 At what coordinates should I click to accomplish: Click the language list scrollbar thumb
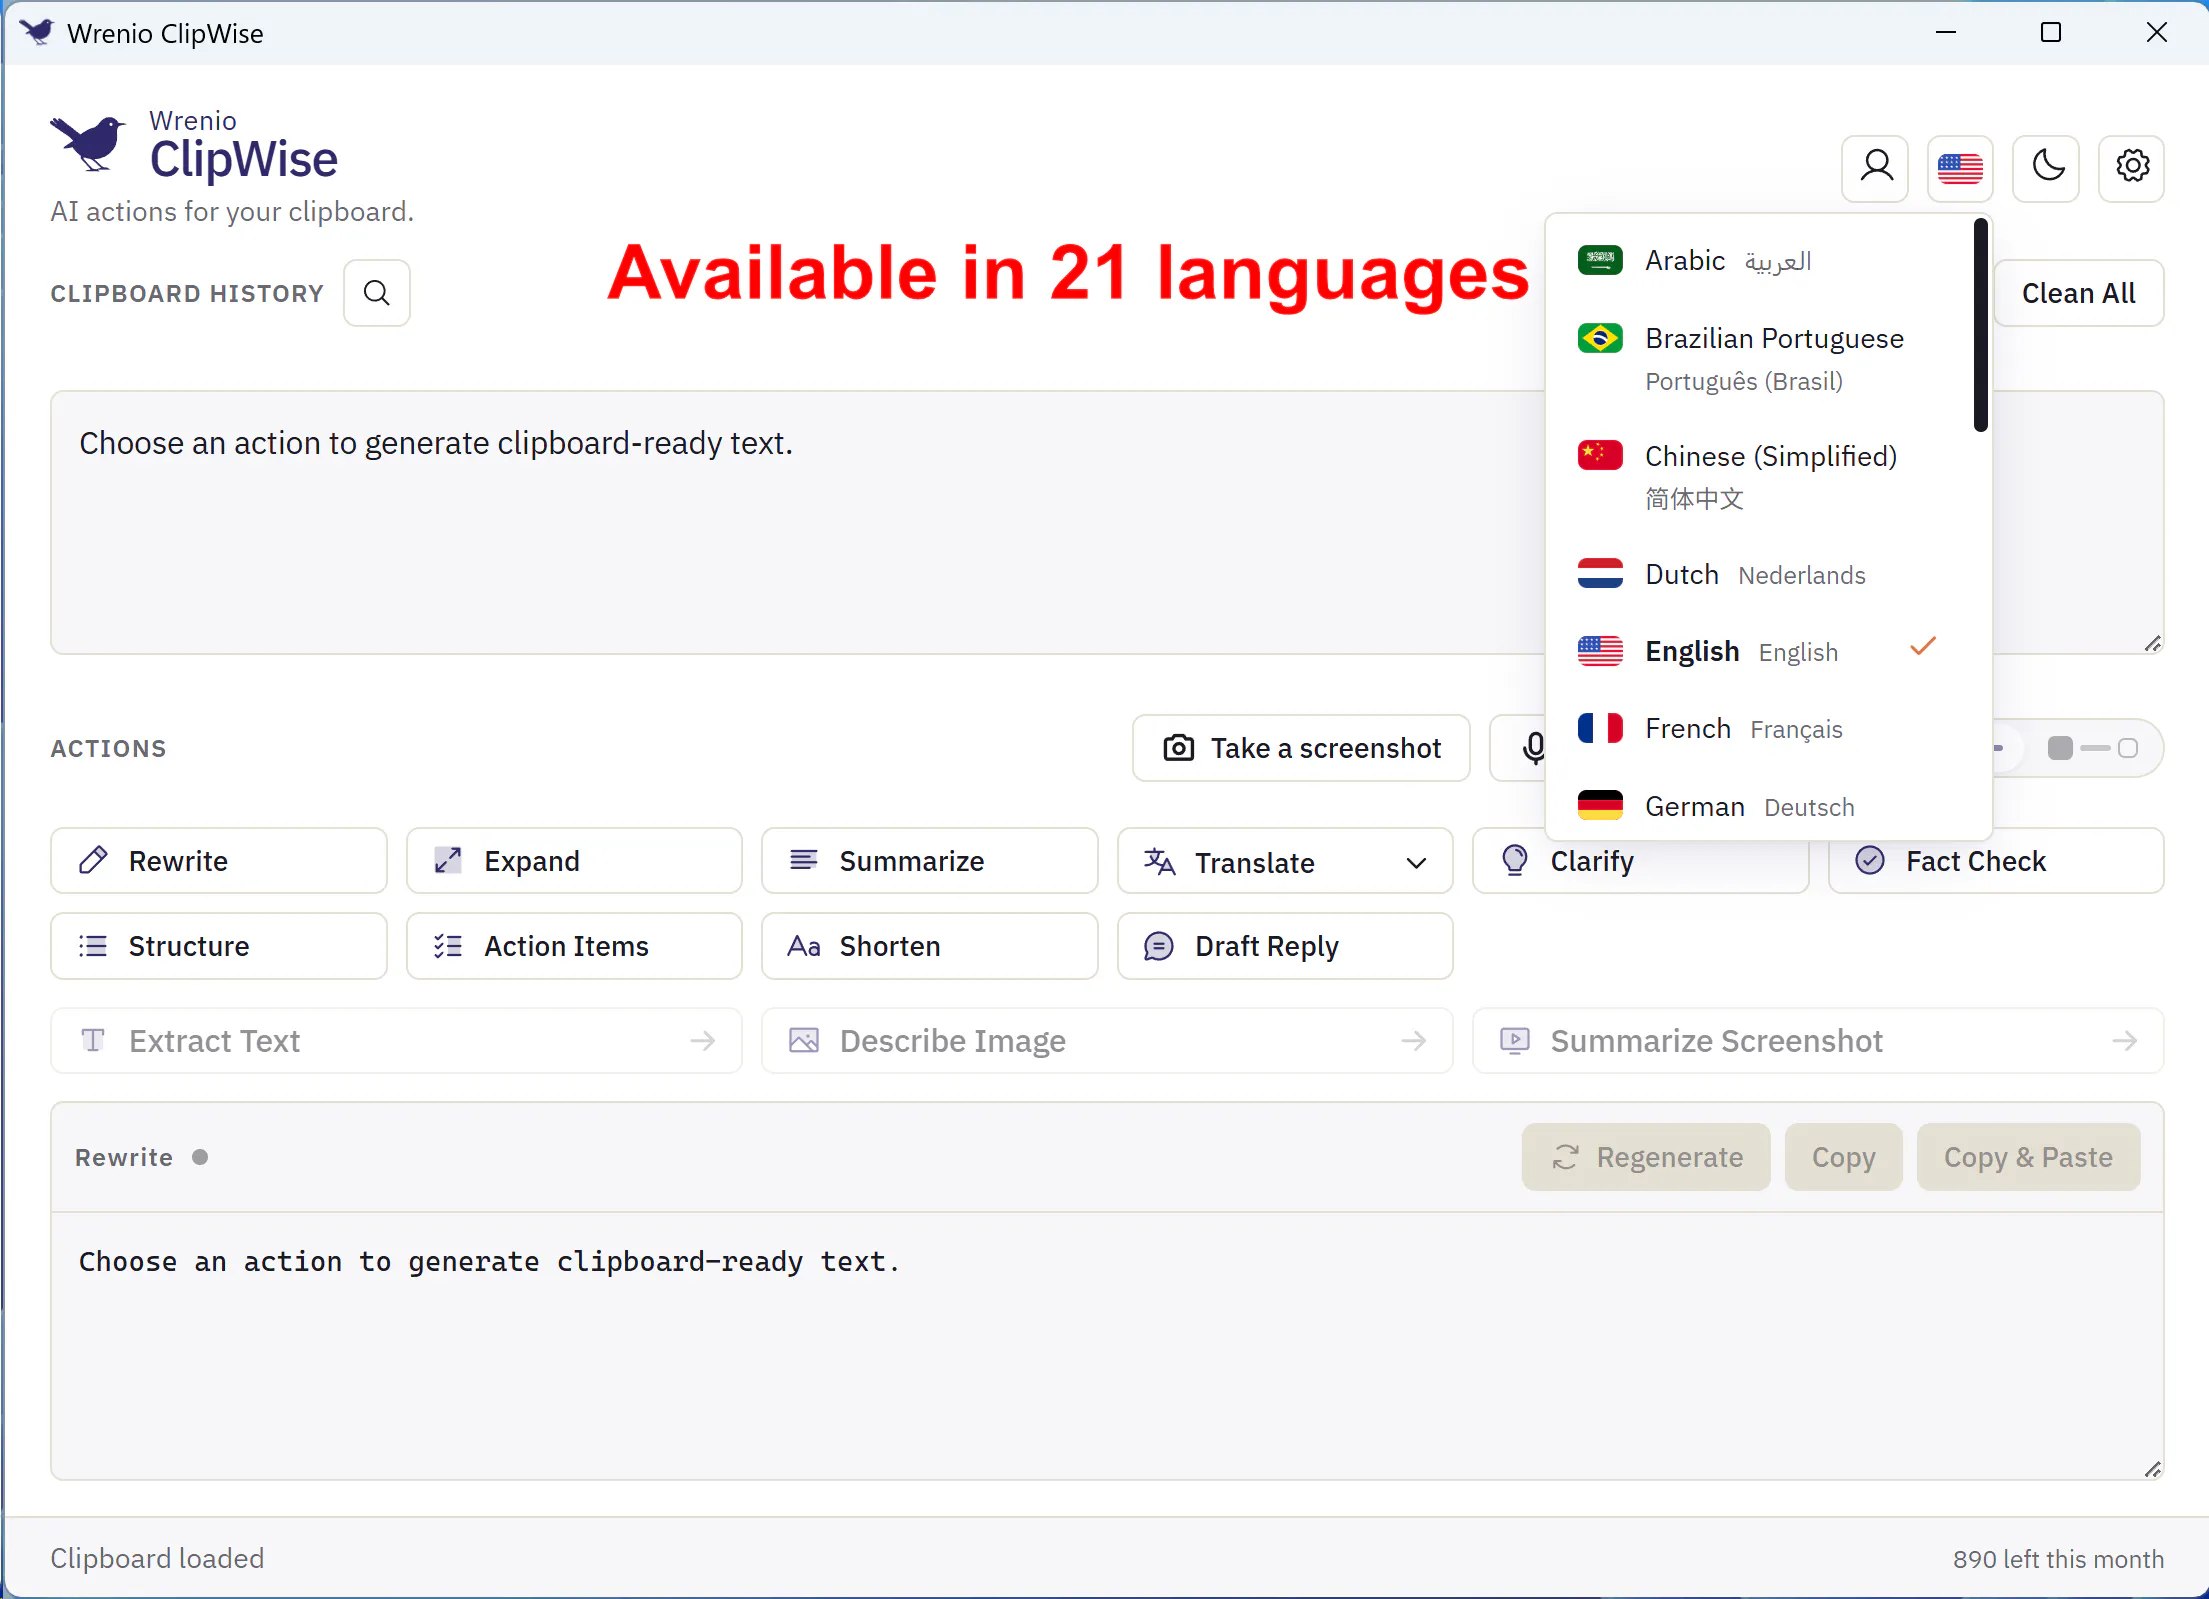pos(1980,326)
